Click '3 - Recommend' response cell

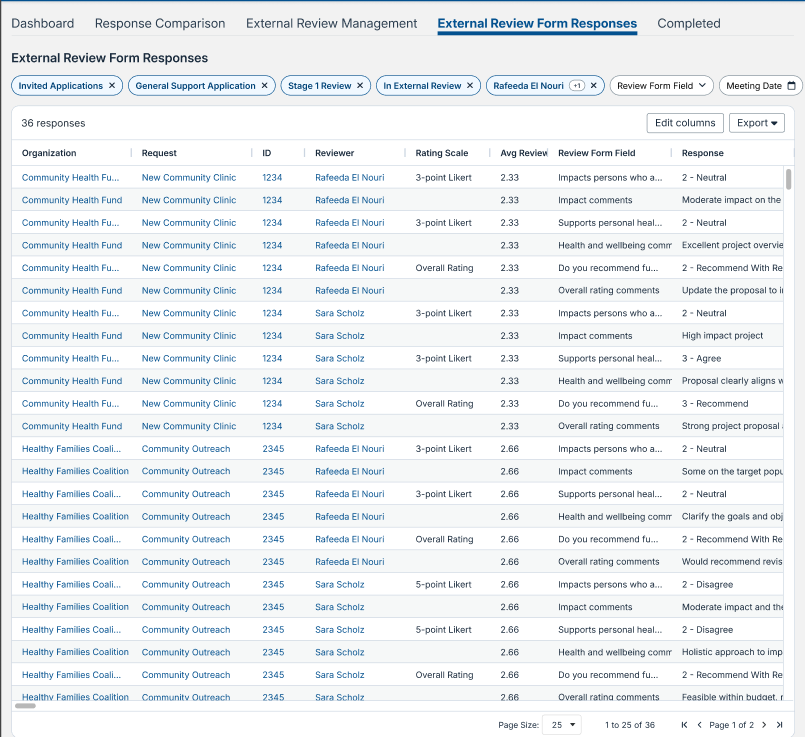point(715,403)
